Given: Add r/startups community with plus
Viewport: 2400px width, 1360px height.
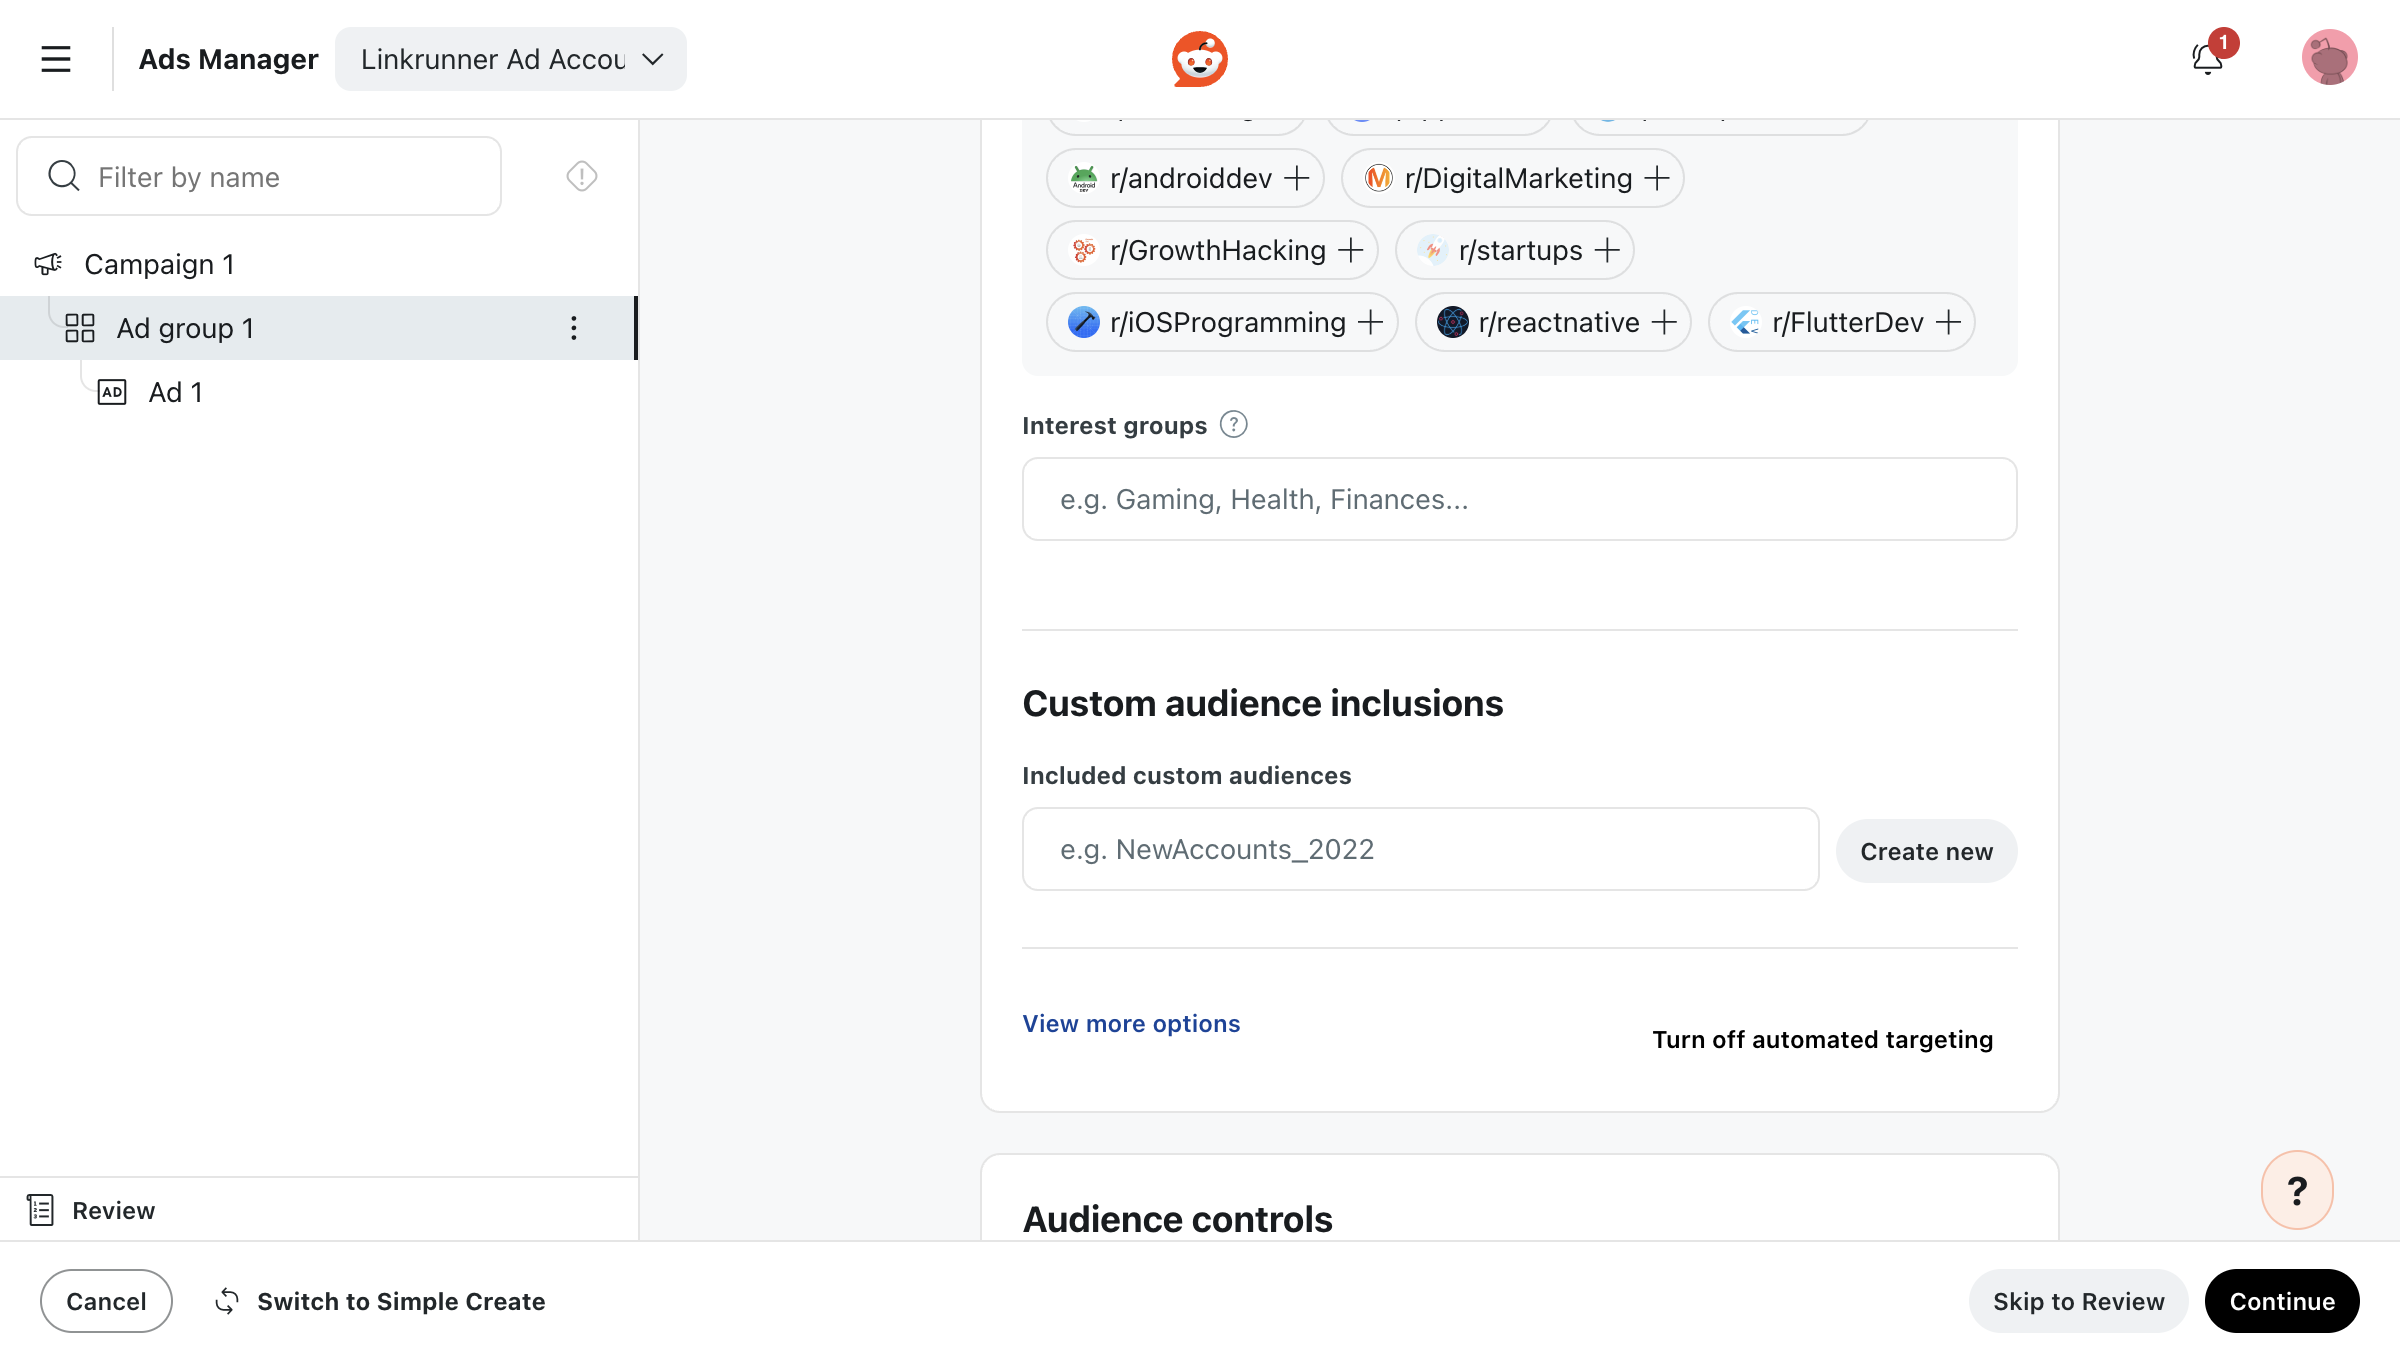Looking at the screenshot, I should click(x=1607, y=250).
